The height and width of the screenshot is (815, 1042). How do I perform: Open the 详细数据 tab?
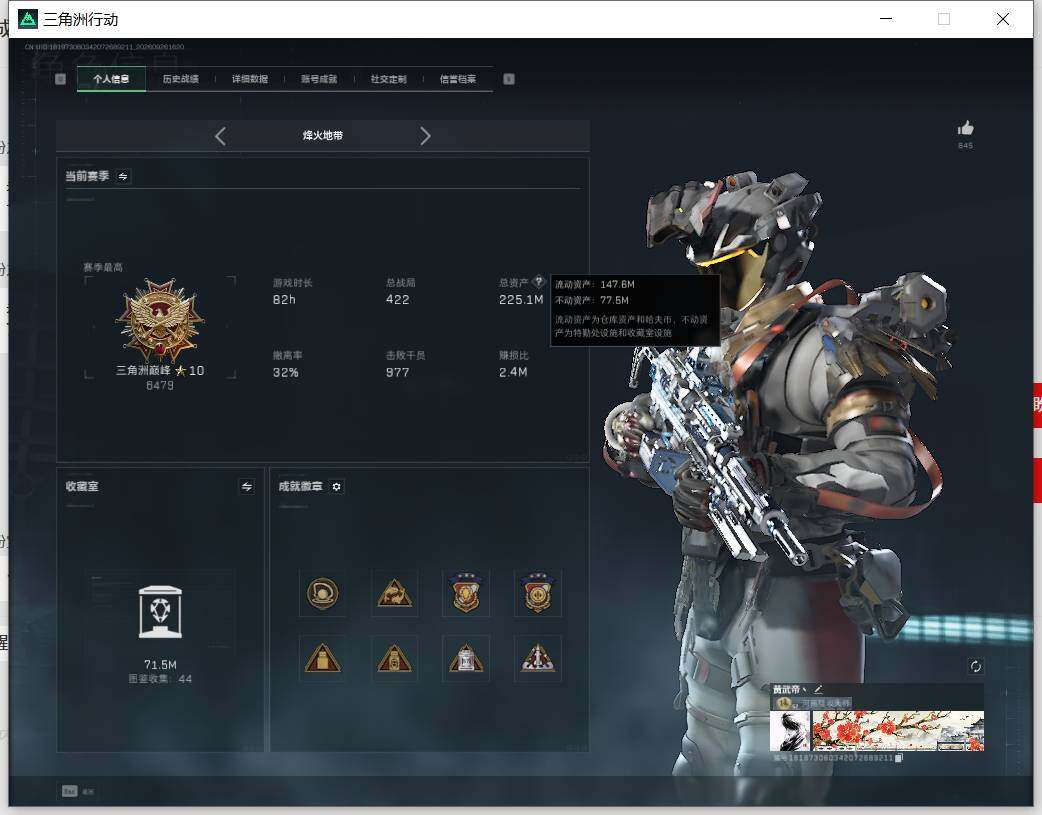[x=250, y=79]
